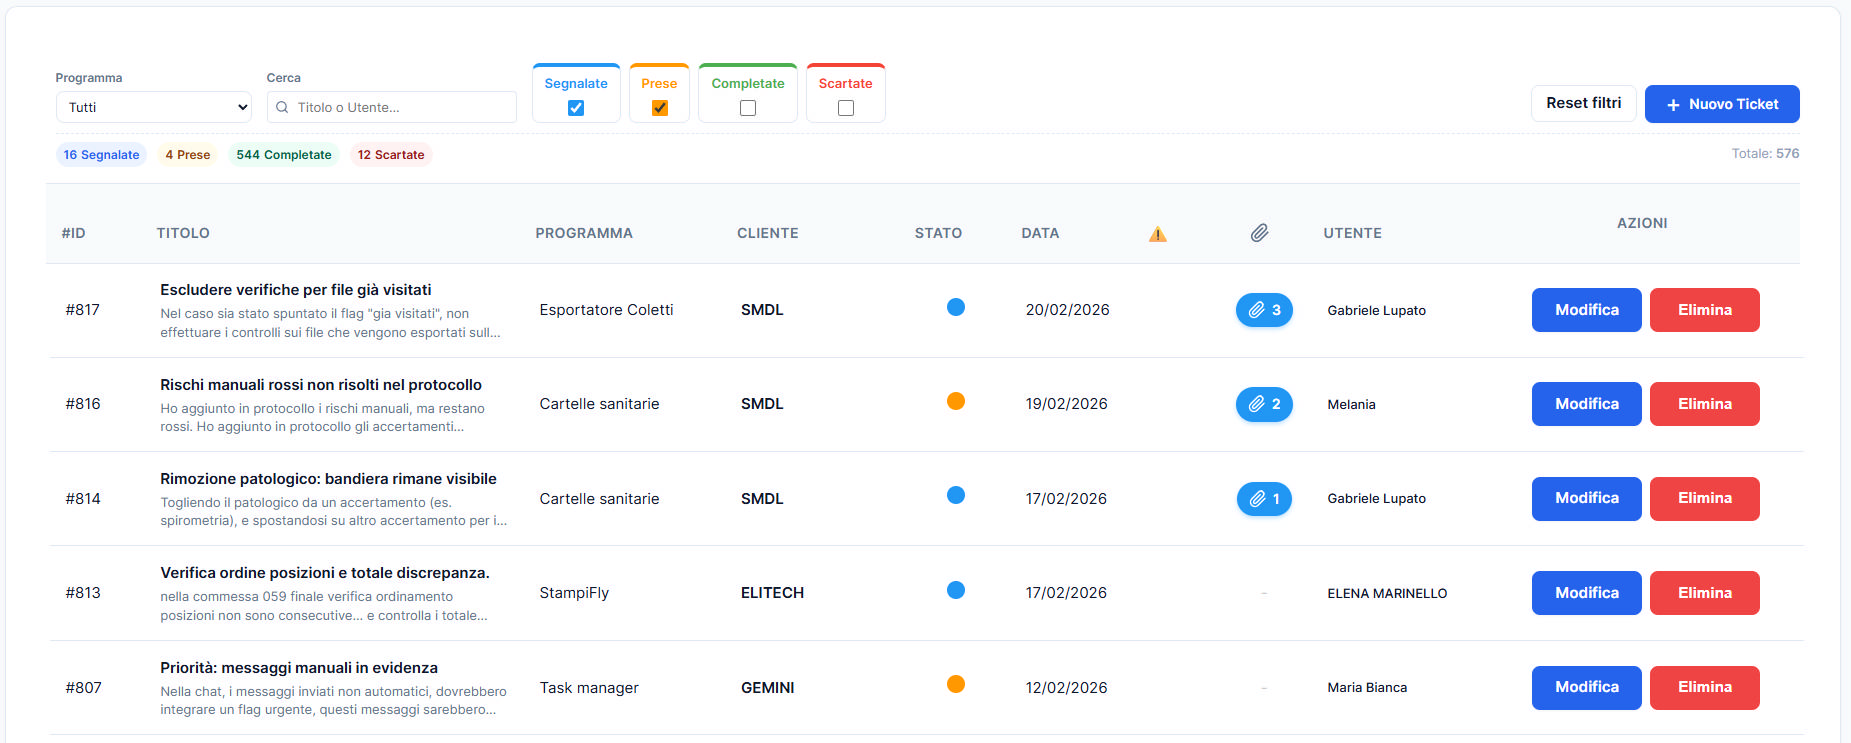Open the 2 attachments badge on ticket #816
The width and height of the screenshot is (1851, 743).
pyautogui.click(x=1264, y=404)
